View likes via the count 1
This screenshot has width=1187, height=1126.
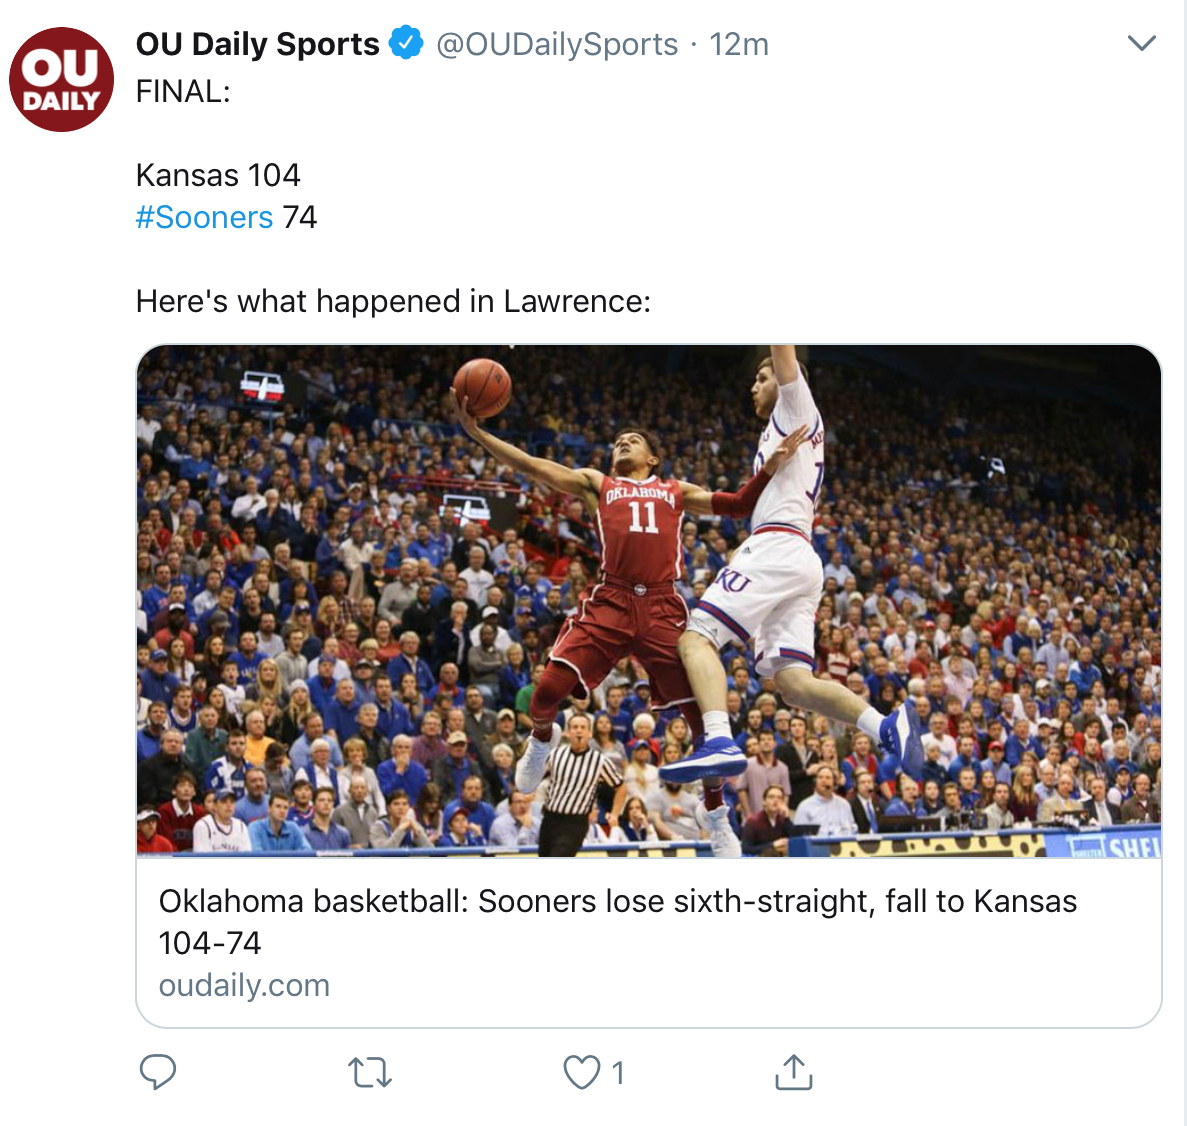click(x=618, y=1073)
